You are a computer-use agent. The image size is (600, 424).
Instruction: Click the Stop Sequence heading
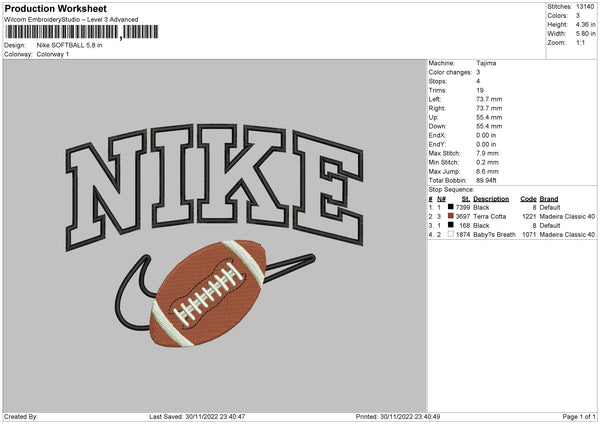click(x=451, y=190)
